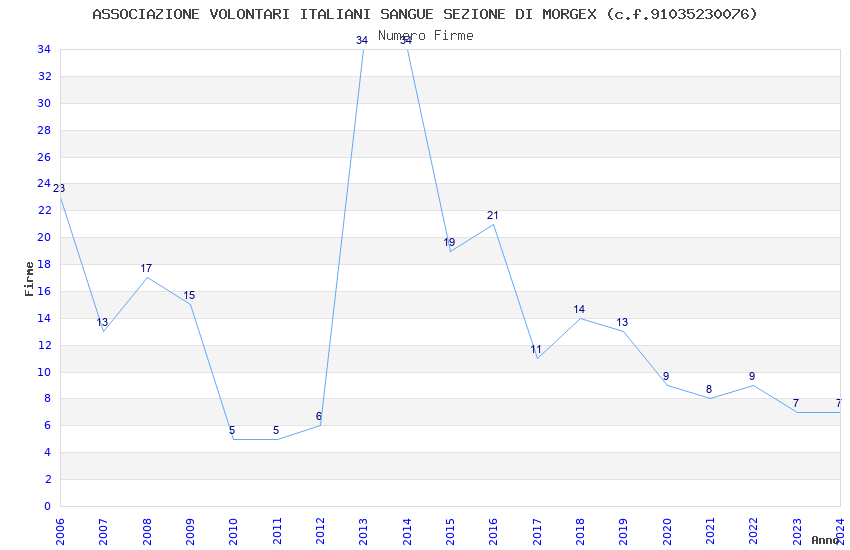Image resolution: width=850 pixels, height=550 pixels.
Task: Click the data label 11 for 2017
Action: pyautogui.click(x=536, y=350)
